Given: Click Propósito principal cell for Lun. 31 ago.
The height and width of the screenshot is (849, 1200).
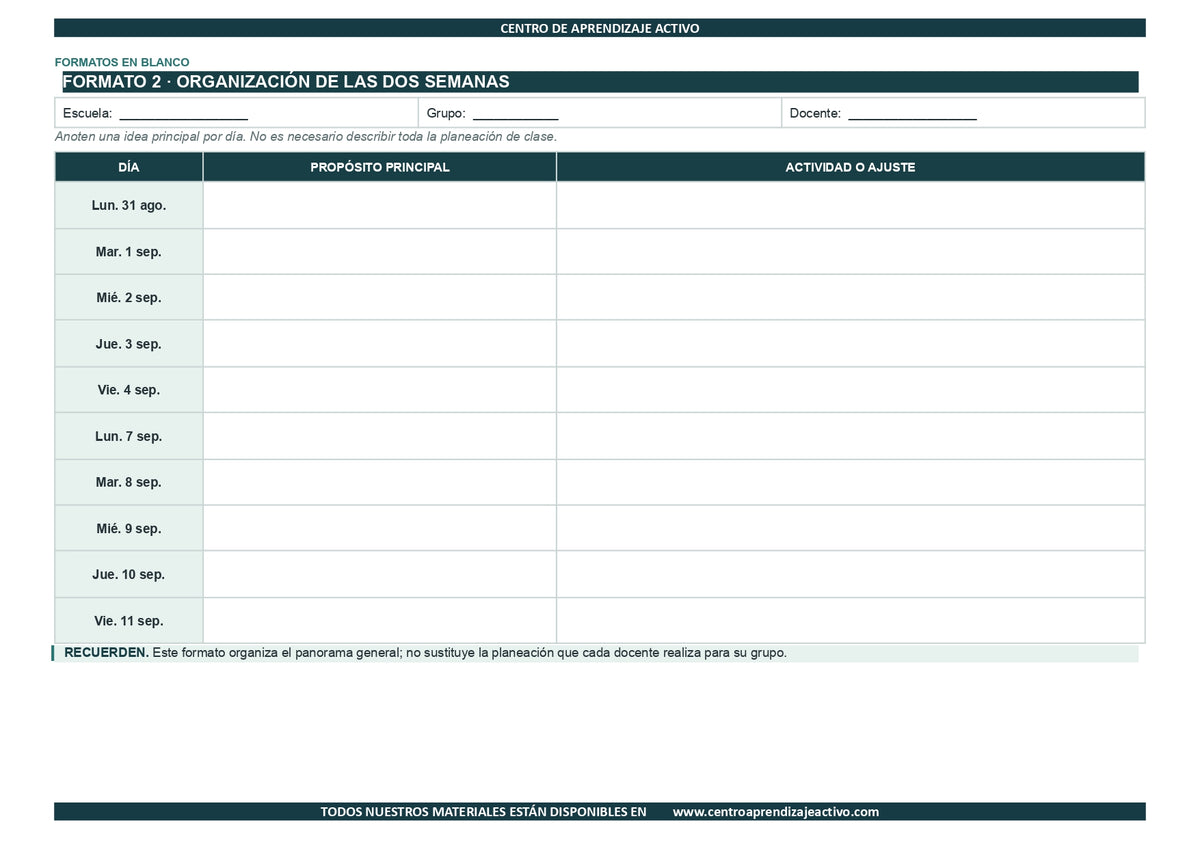Looking at the screenshot, I should pyautogui.click(x=380, y=205).
